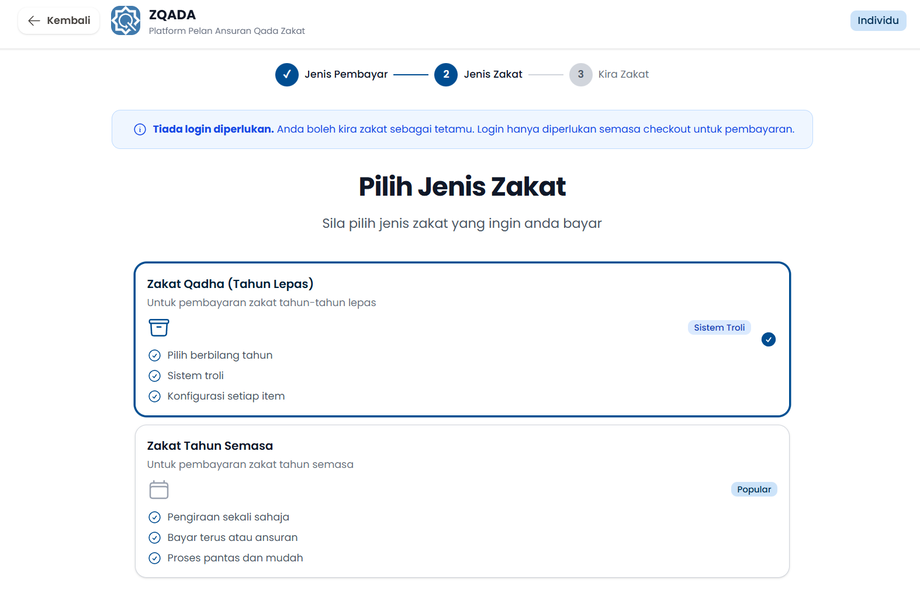Click the check icon beside Konfigurasi setiap item
The width and height of the screenshot is (920, 590).
click(154, 396)
